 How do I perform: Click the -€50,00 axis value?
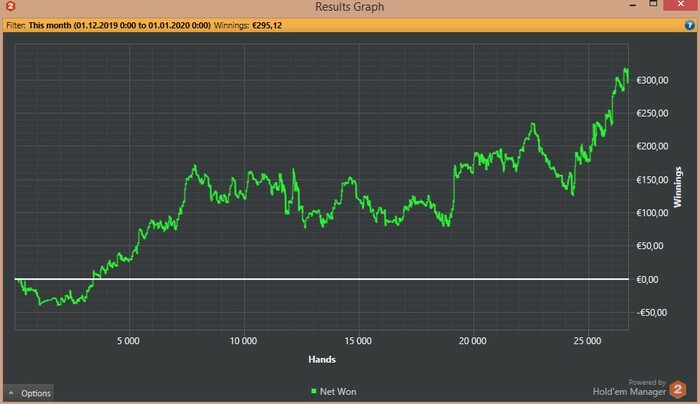tap(652, 312)
